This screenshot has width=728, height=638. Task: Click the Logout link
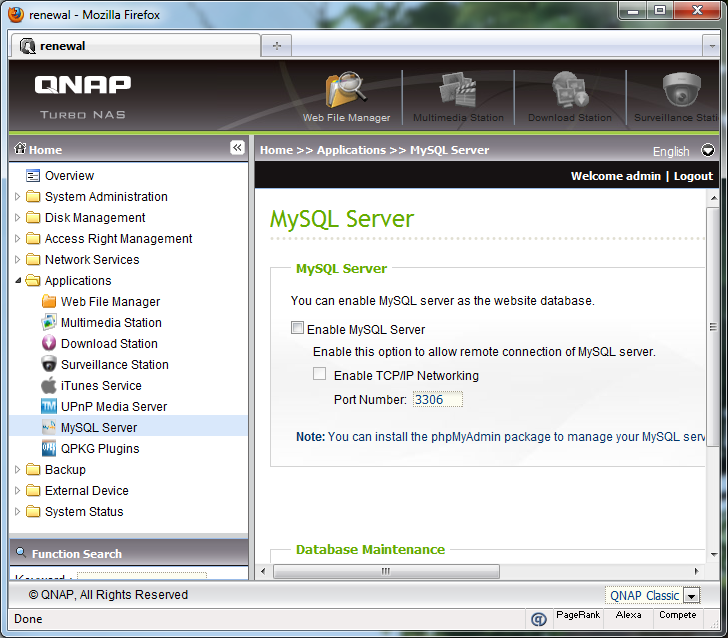[693, 176]
